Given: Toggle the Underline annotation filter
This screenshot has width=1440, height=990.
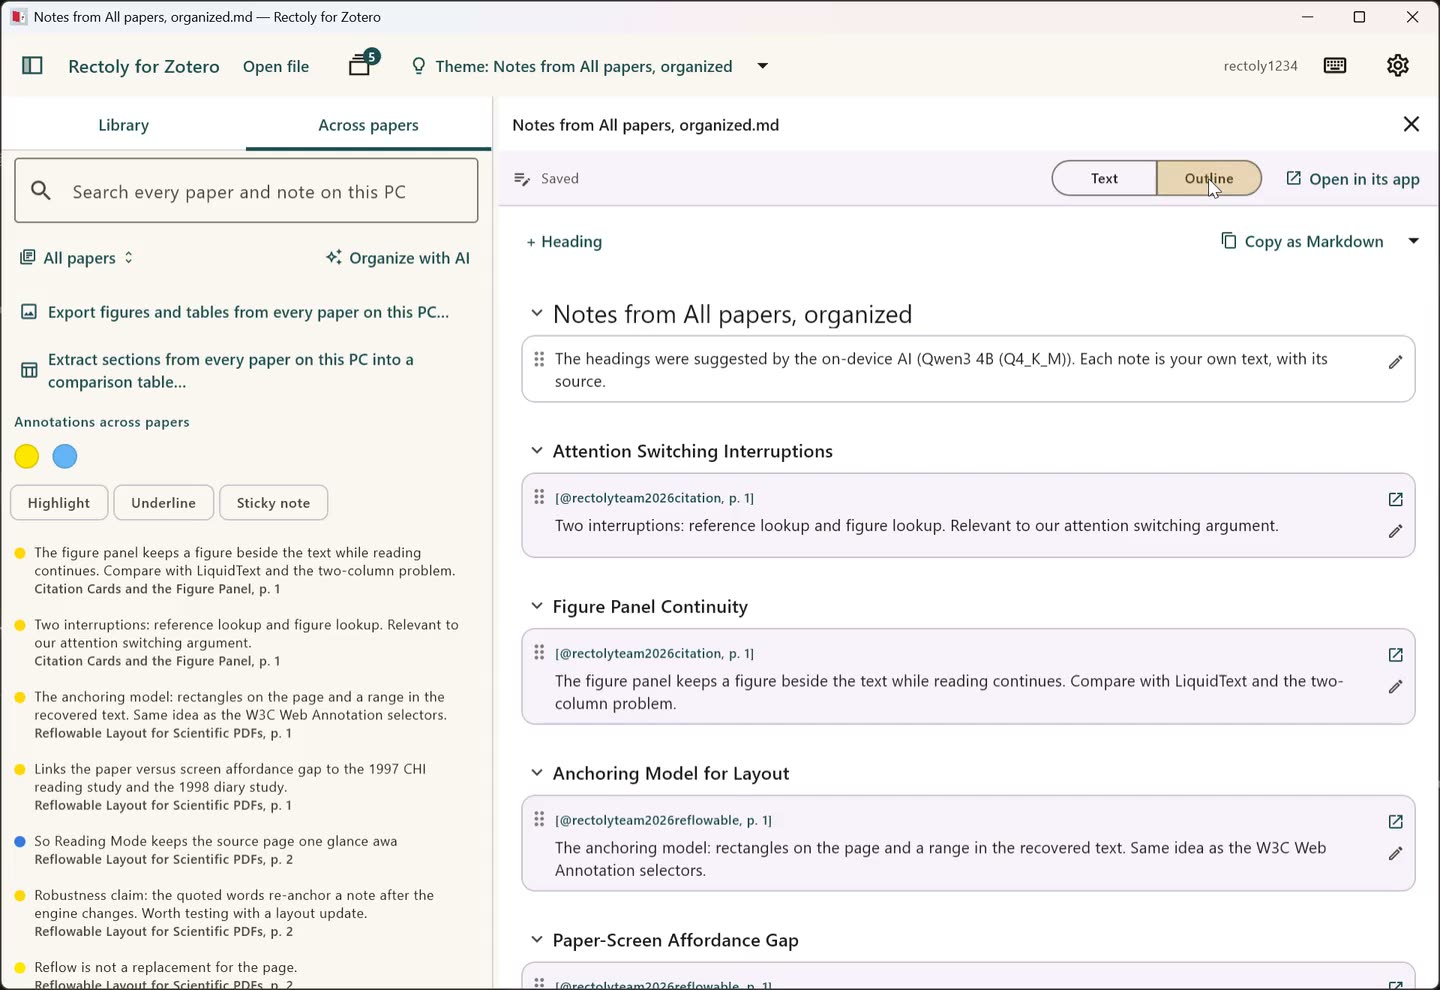Looking at the screenshot, I should coord(163,503).
